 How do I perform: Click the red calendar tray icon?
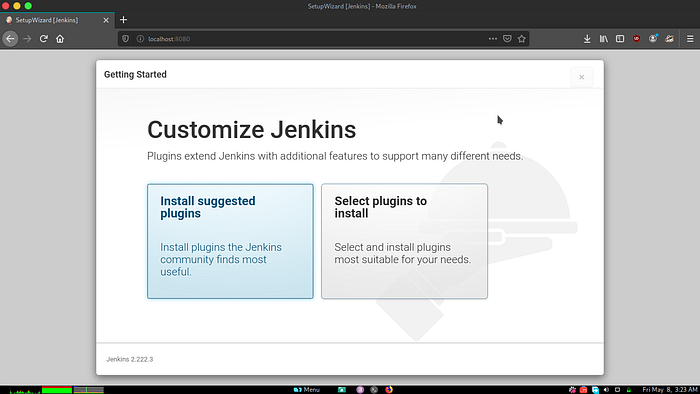click(x=583, y=390)
